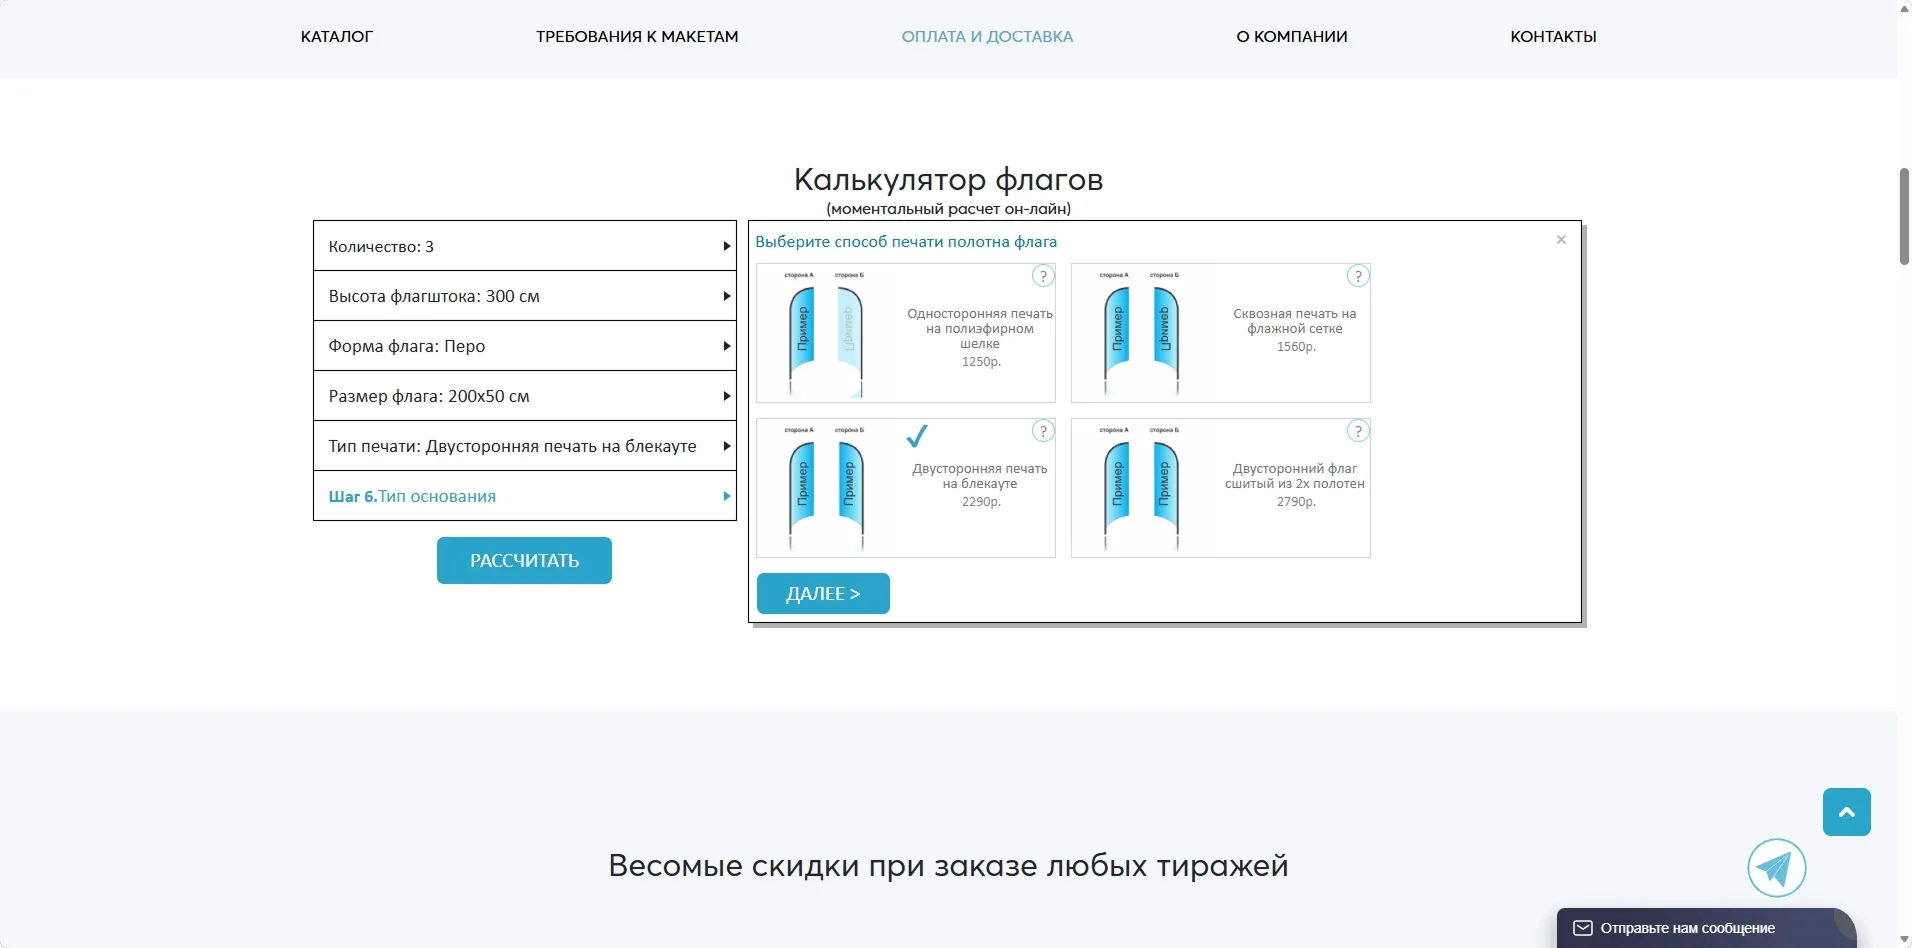1912x948 pixels.
Task: Go to ОПЛАТА И ДОСТАВКА
Action: coord(987,37)
